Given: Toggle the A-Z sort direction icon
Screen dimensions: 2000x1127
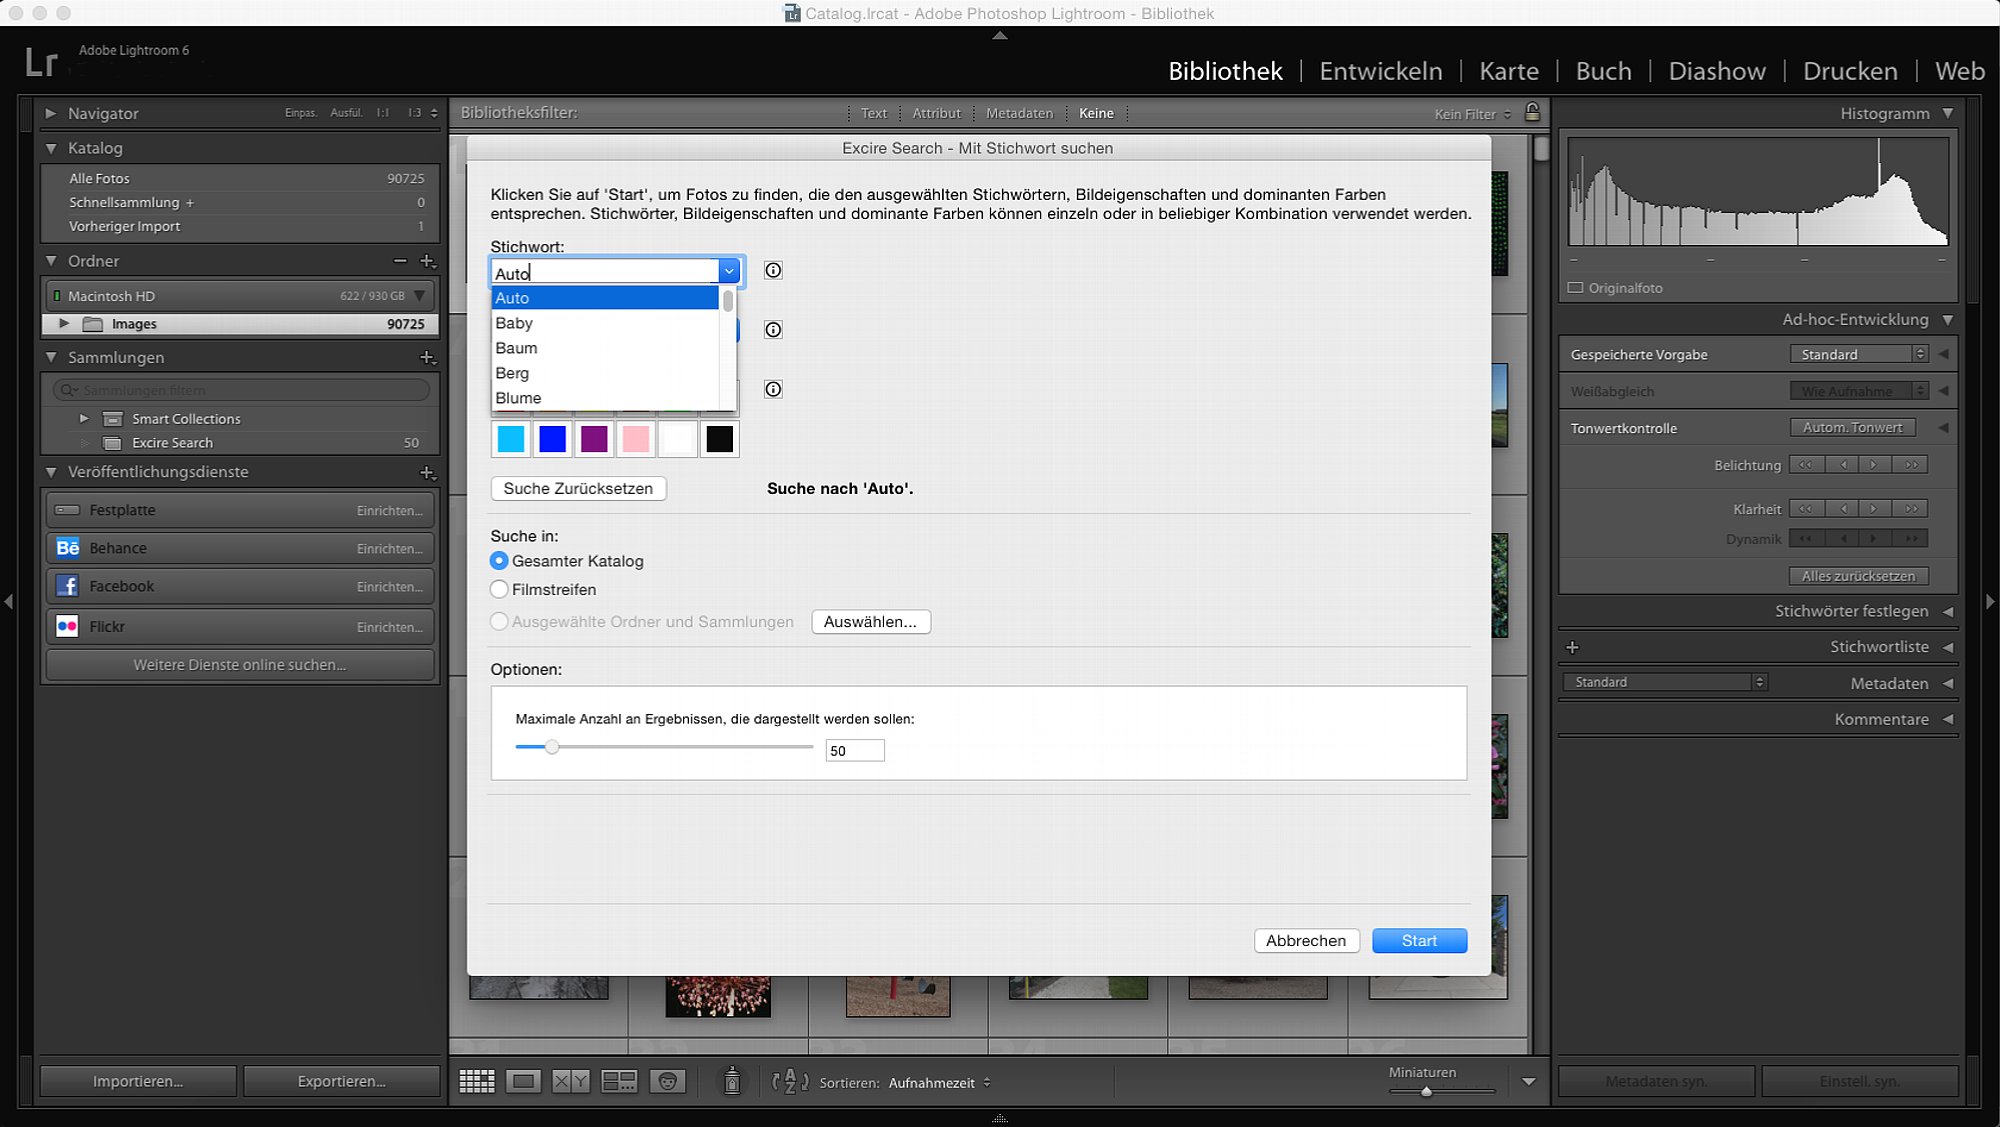Looking at the screenshot, I should (x=790, y=1081).
